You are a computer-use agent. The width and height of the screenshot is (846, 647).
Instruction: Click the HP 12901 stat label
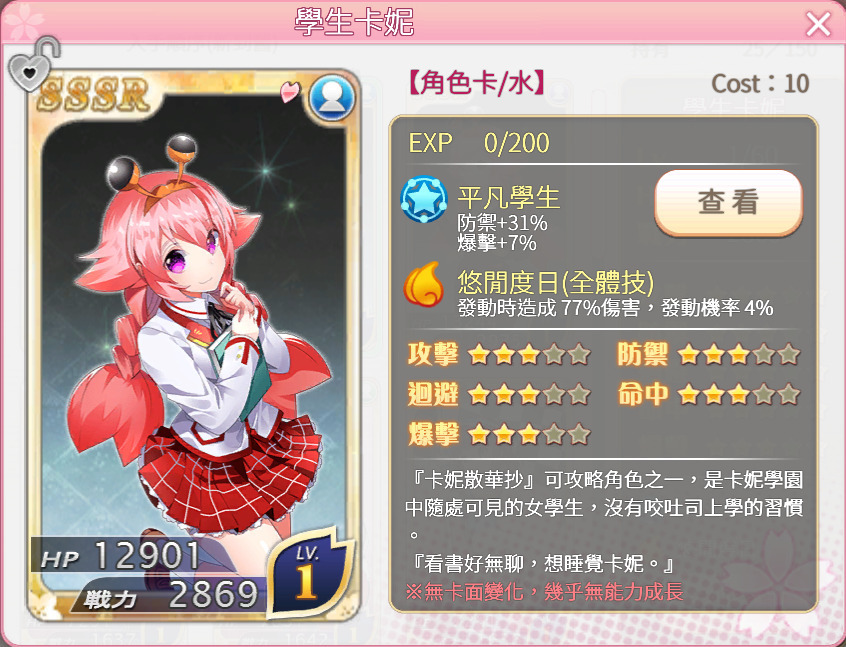120,555
